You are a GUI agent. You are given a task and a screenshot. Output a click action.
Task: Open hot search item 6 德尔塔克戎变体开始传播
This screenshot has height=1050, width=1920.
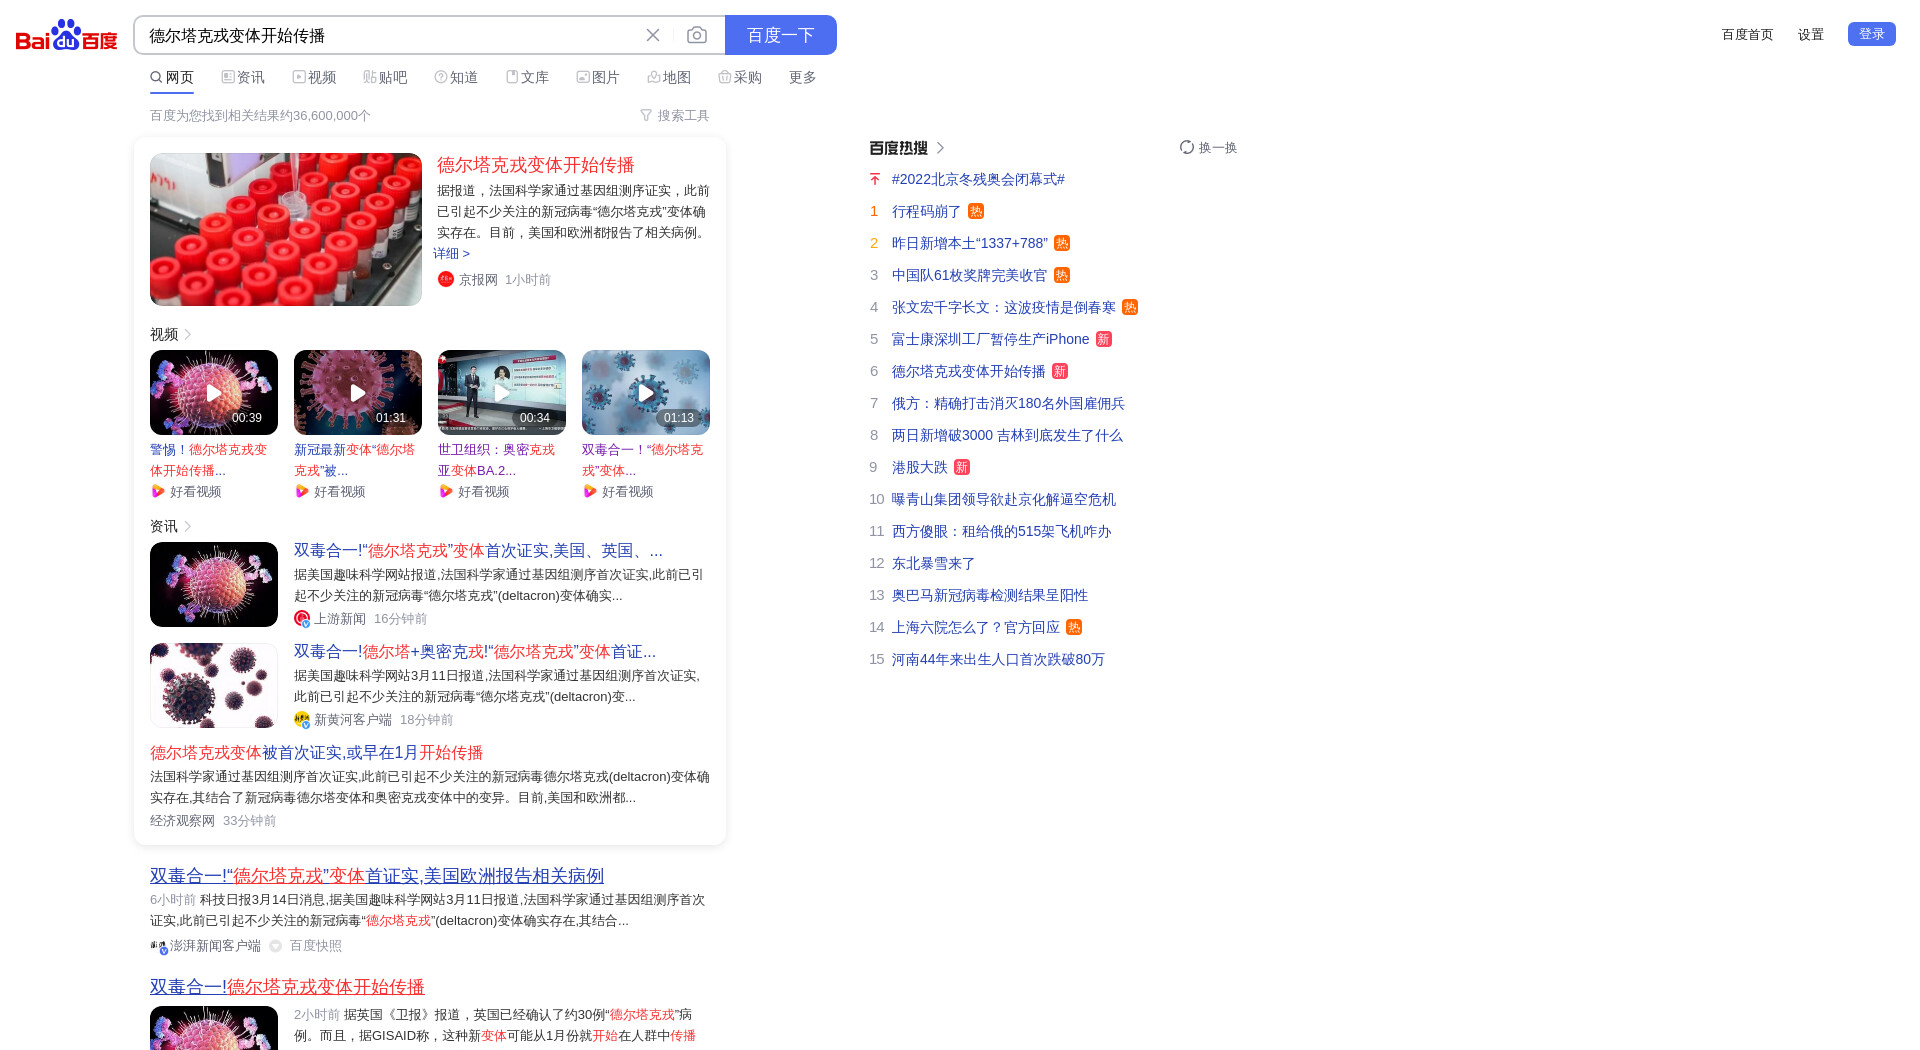click(968, 371)
